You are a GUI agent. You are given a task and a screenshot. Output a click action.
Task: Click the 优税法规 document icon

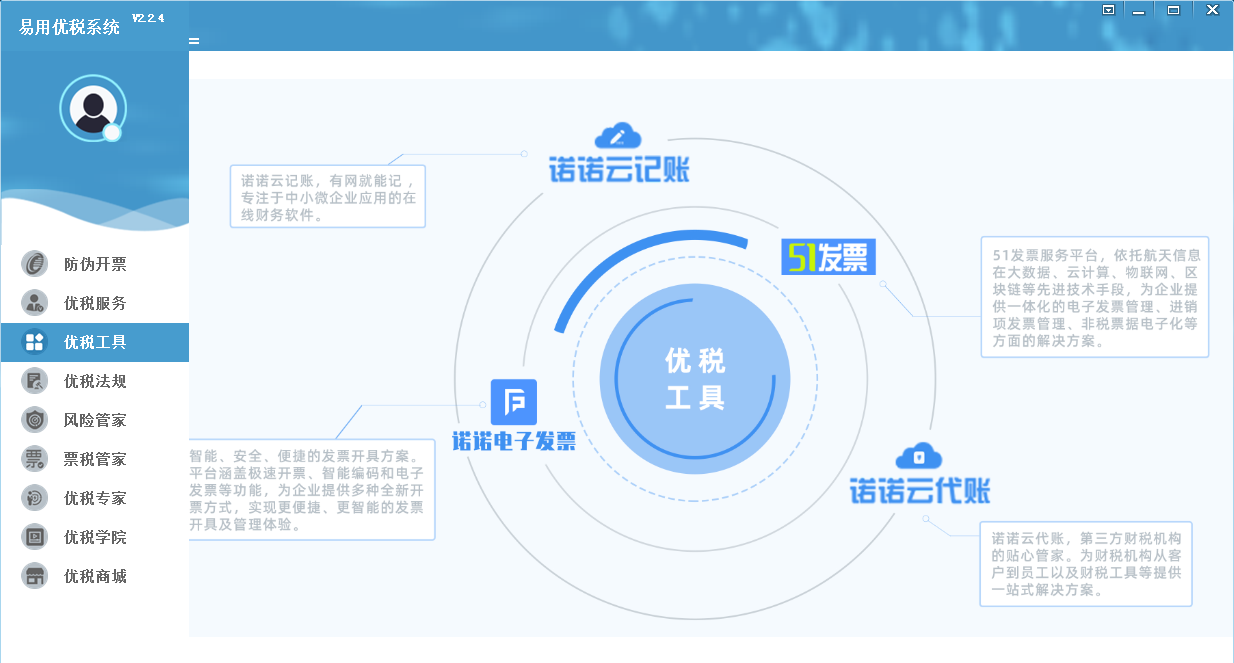click(35, 381)
